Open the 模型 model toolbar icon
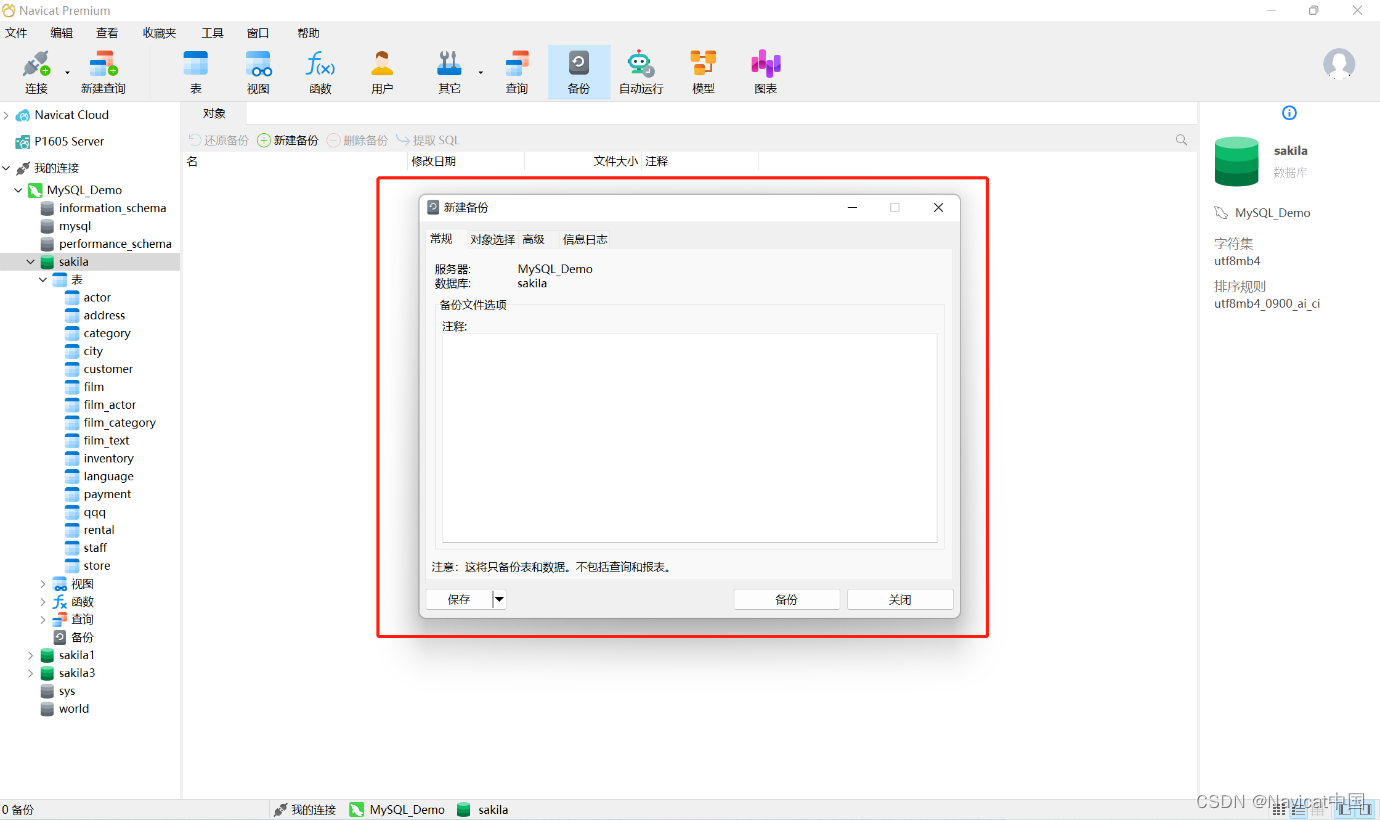Image resolution: width=1380 pixels, height=820 pixels. (x=704, y=72)
